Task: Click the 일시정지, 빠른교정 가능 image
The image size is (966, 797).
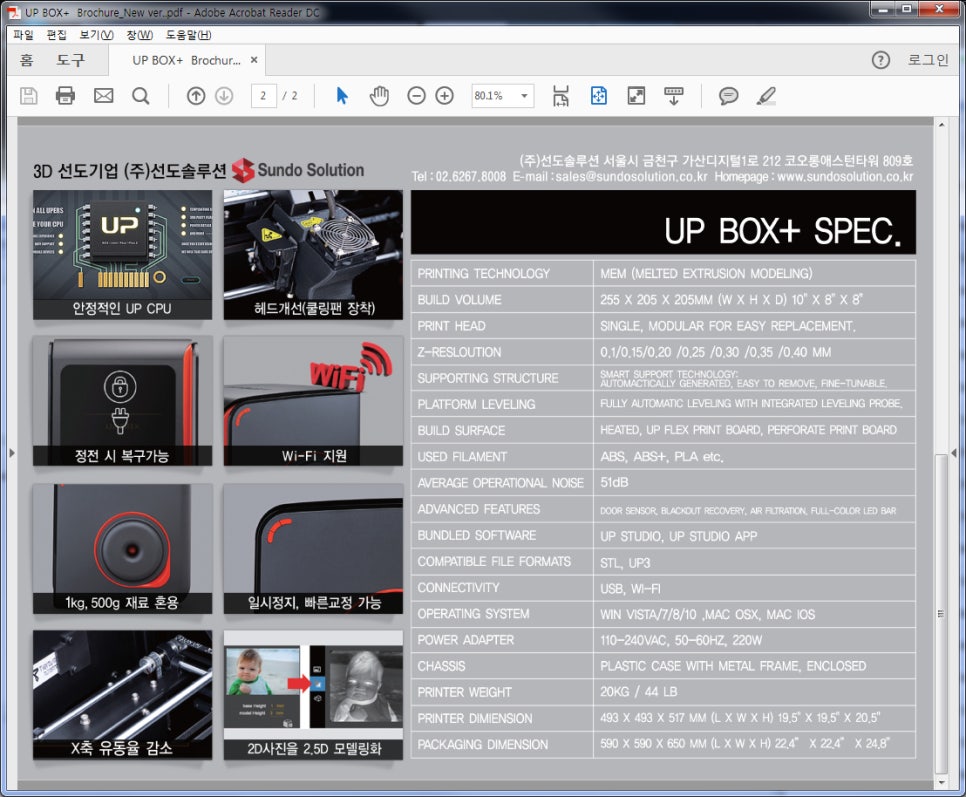Action: pyautogui.click(x=314, y=548)
